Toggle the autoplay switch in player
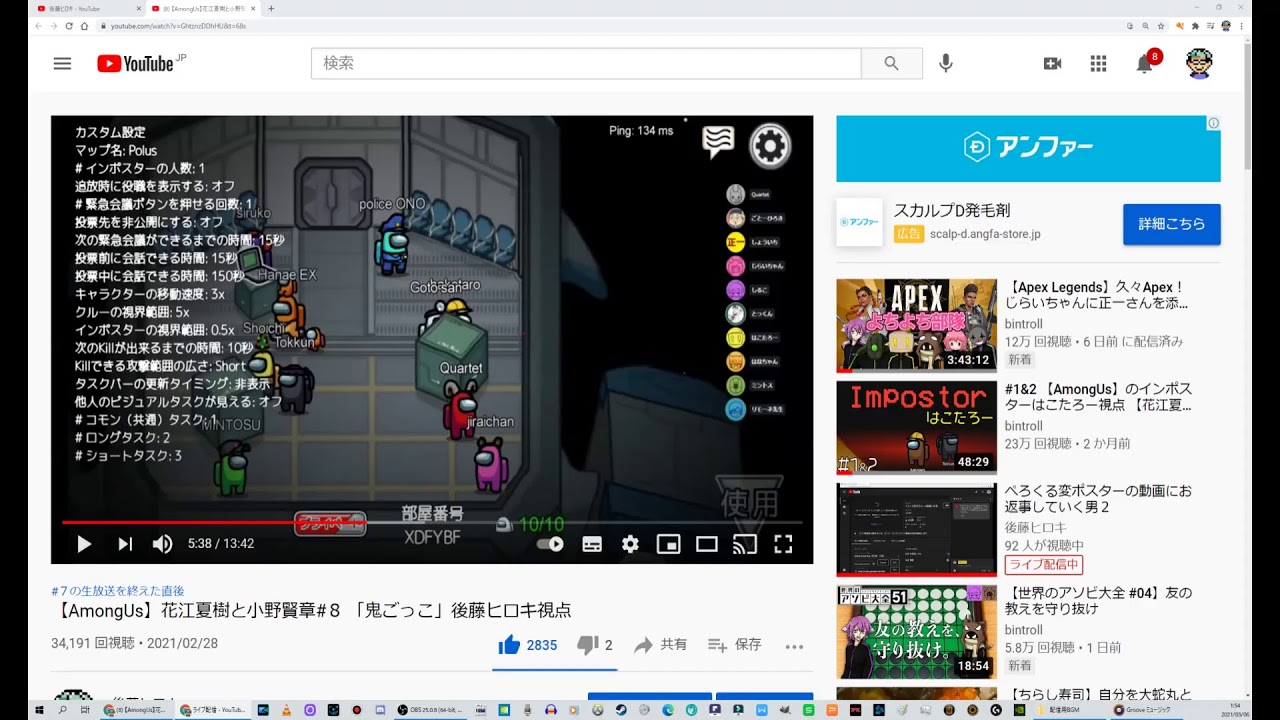This screenshot has height=720, width=1280. click(550, 544)
